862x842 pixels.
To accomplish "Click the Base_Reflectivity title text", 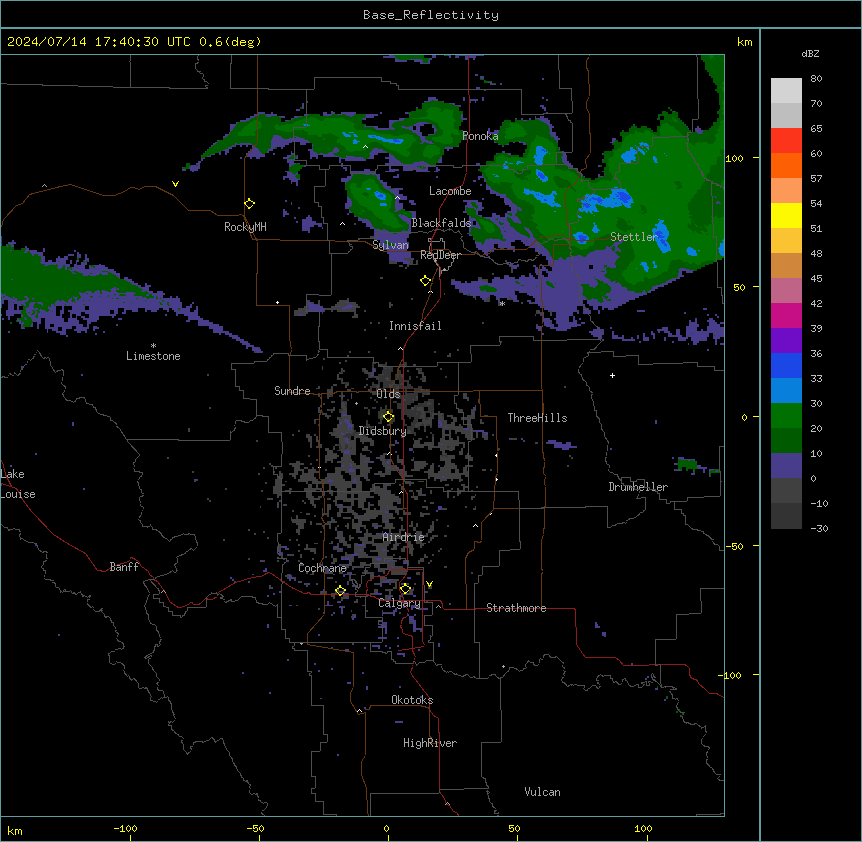I will pyautogui.click(x=431, y=15).
